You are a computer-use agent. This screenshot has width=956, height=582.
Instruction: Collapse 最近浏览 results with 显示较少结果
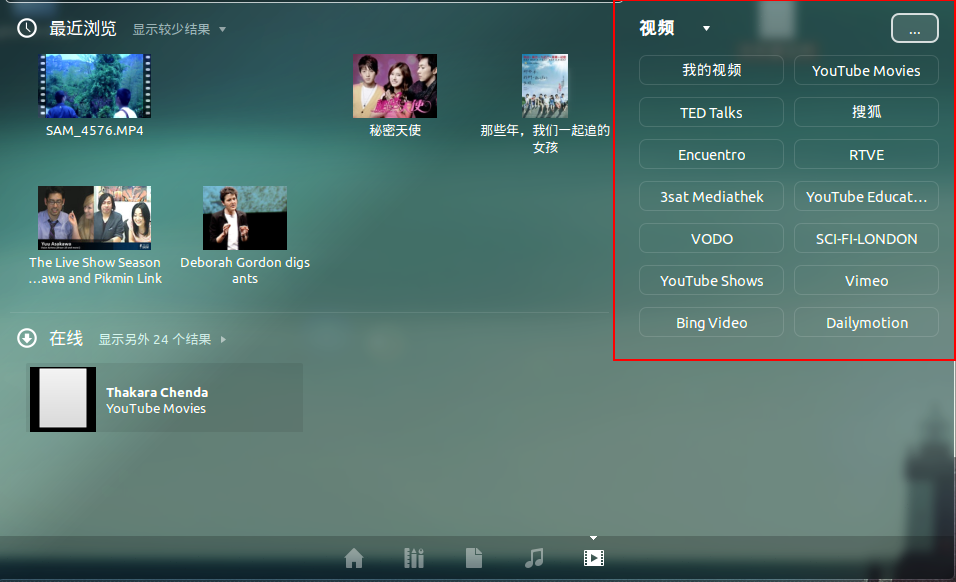(x=179, y=29)
